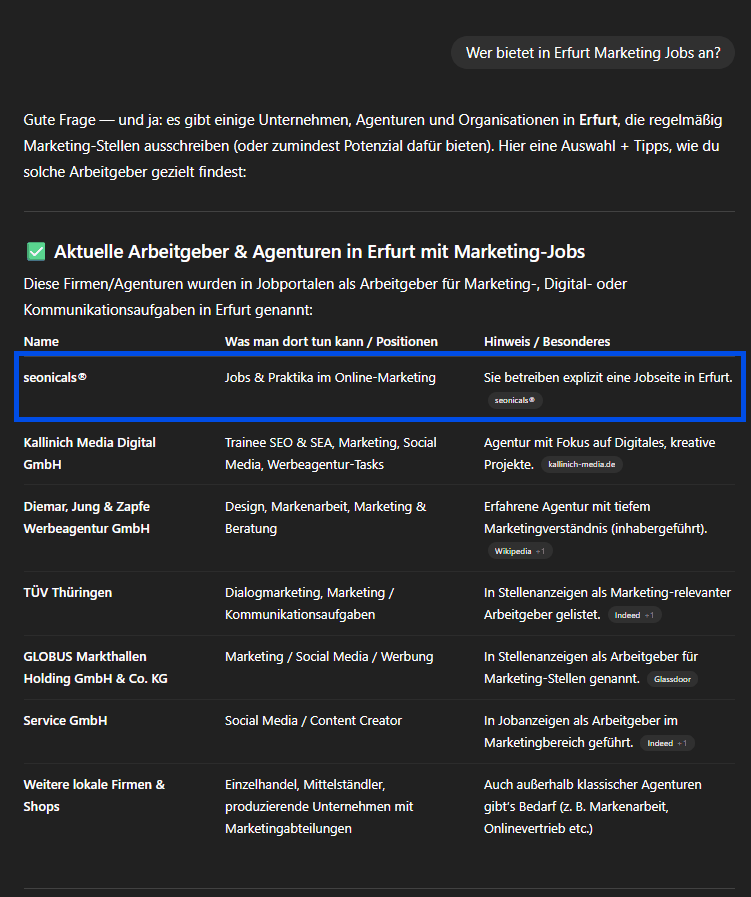
Task: Select 'Jobs & Praktika im Online-Marketing' cell
Action: point(330,378)
